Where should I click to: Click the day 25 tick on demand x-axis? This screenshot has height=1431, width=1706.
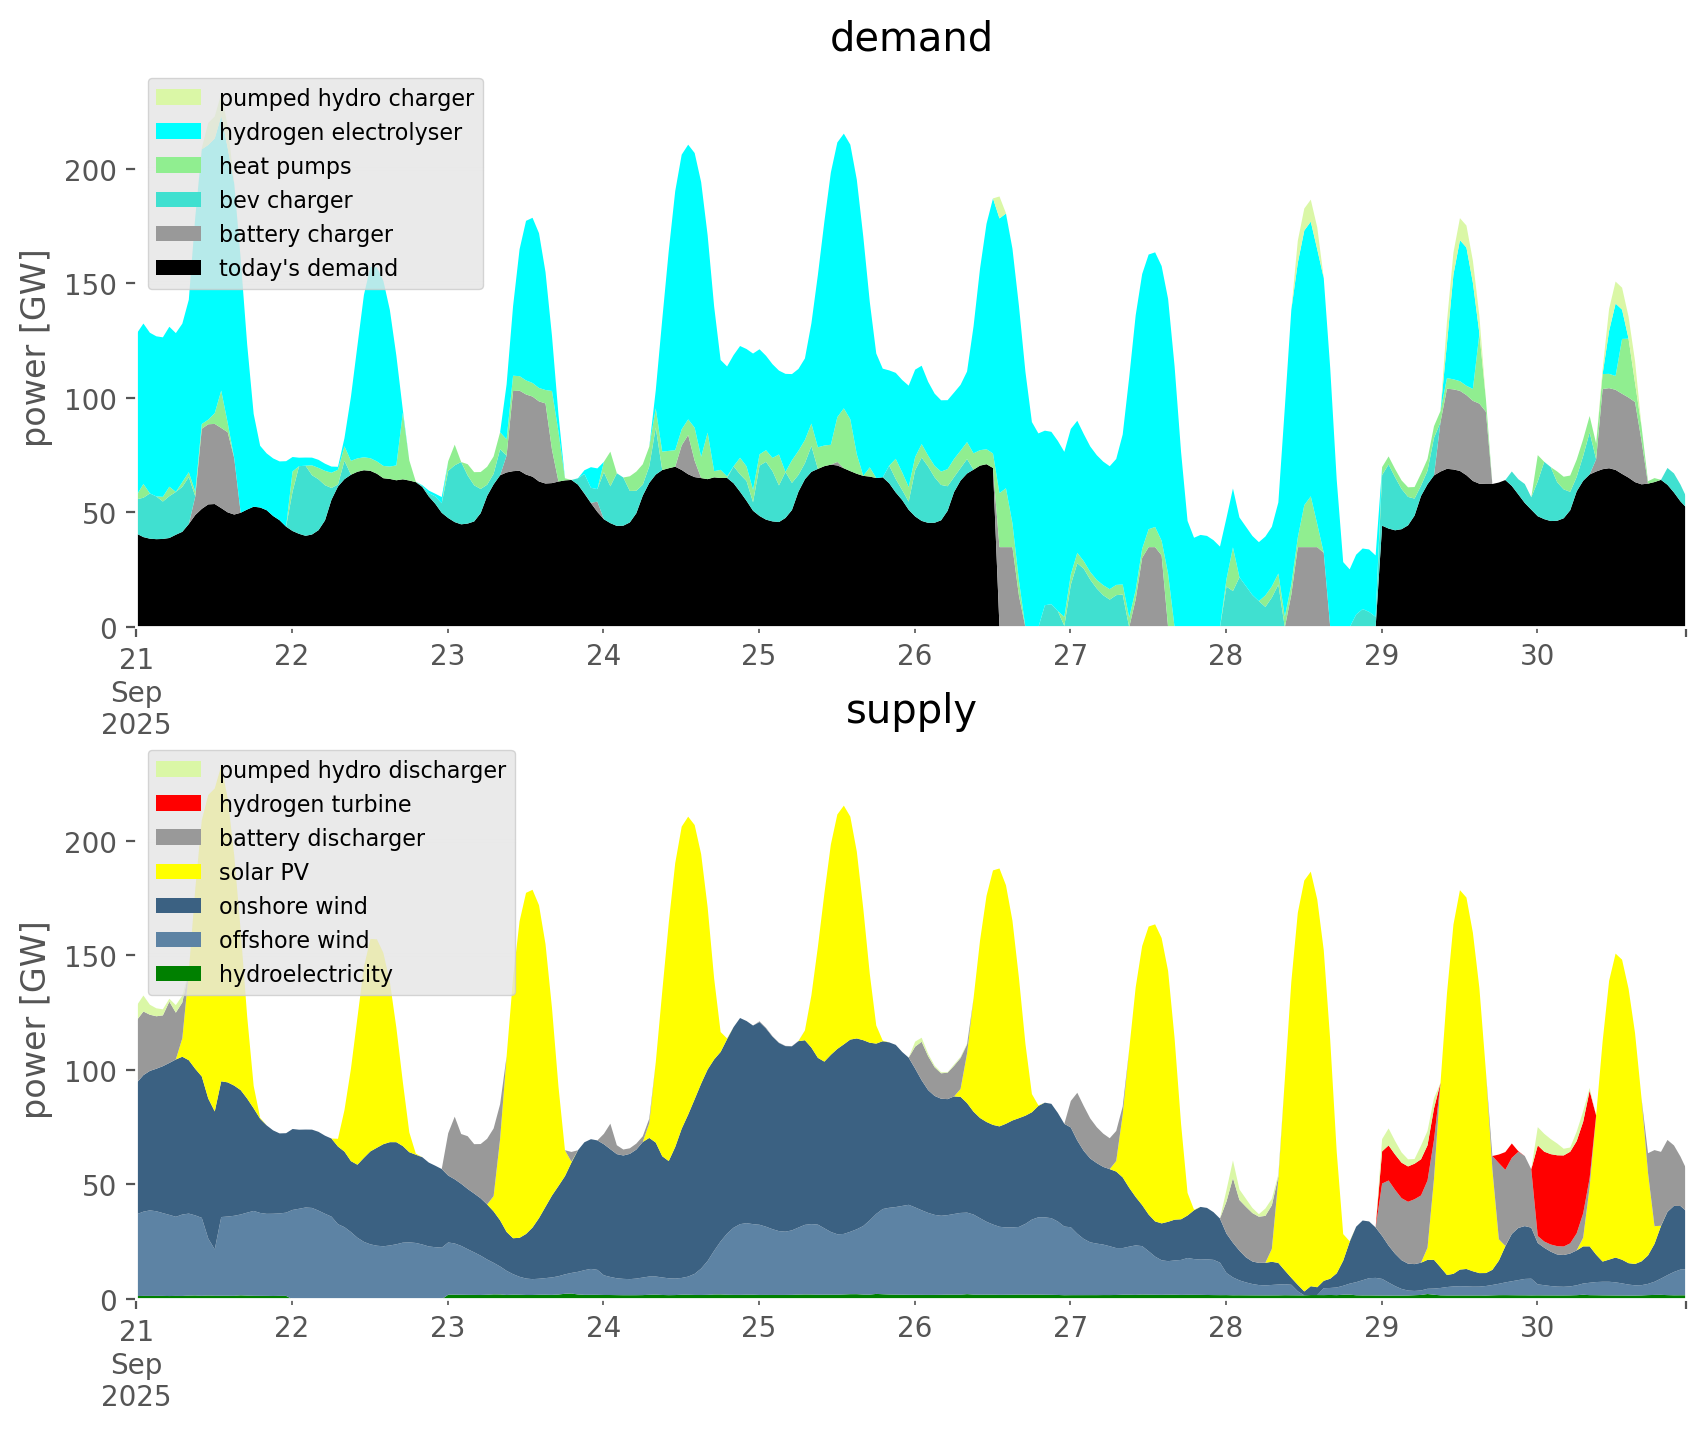point(758,656)
